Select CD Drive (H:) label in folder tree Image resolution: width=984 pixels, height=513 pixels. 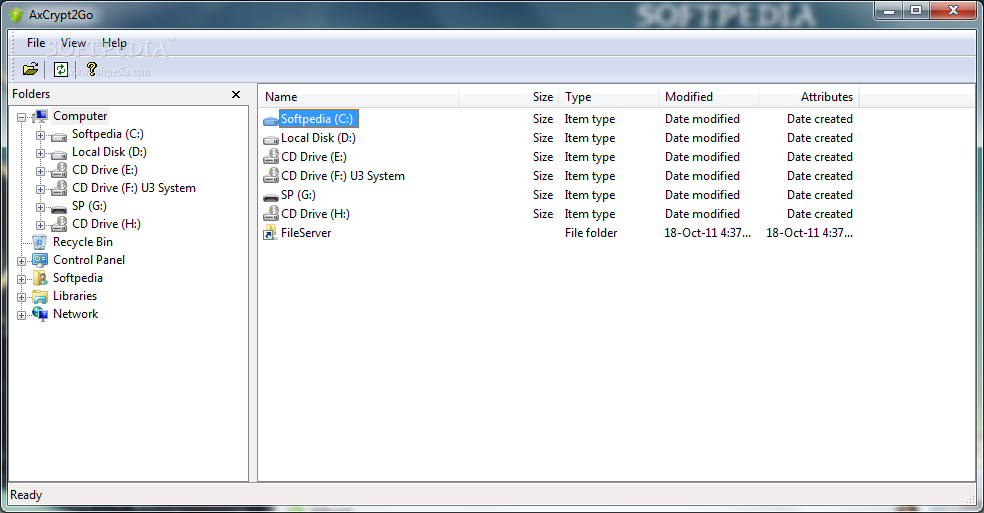pyautogui.click(x=106, y=224)
